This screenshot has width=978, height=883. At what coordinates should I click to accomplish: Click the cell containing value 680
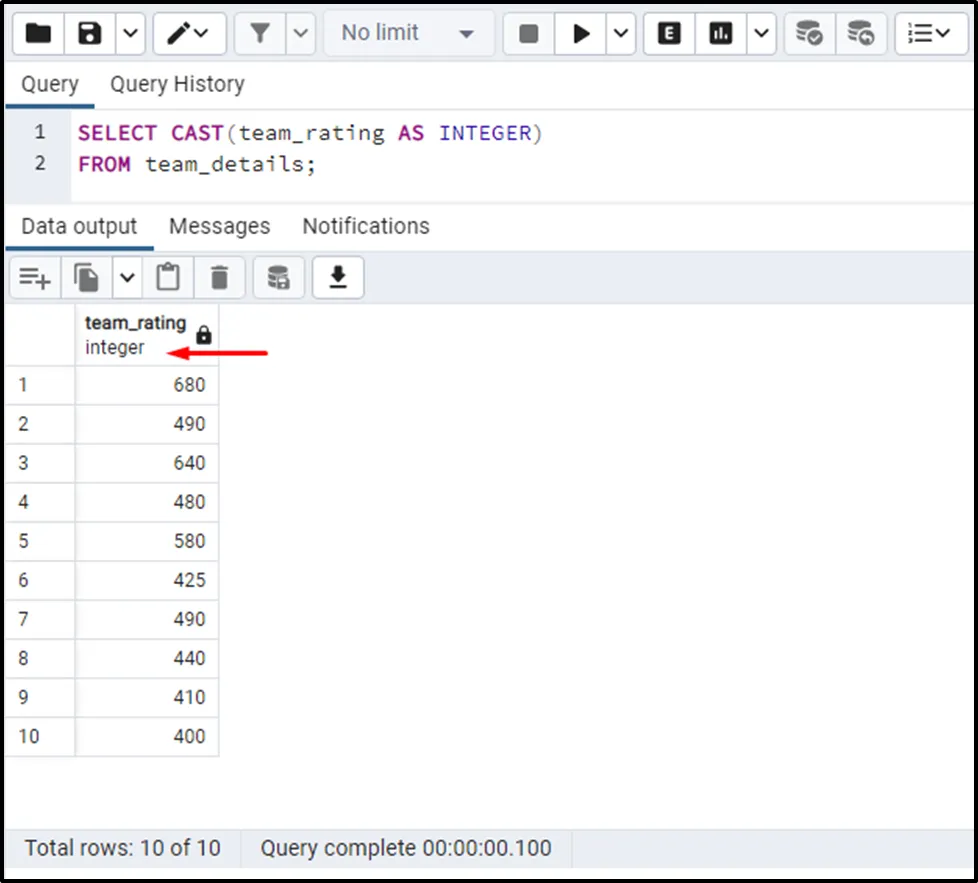click(x=147, y=385)
